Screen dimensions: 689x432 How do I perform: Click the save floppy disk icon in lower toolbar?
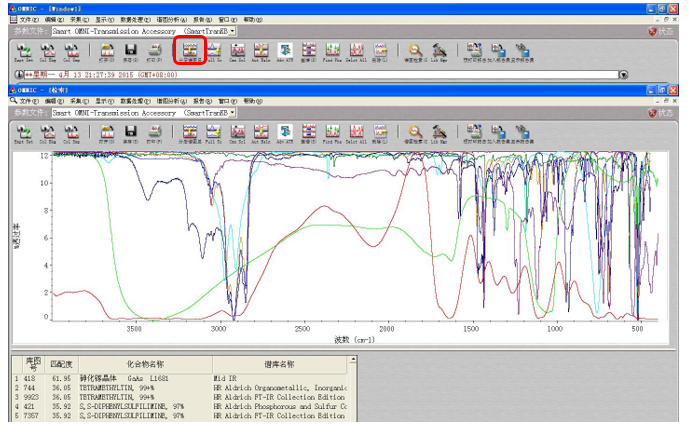tap(131, 133)
